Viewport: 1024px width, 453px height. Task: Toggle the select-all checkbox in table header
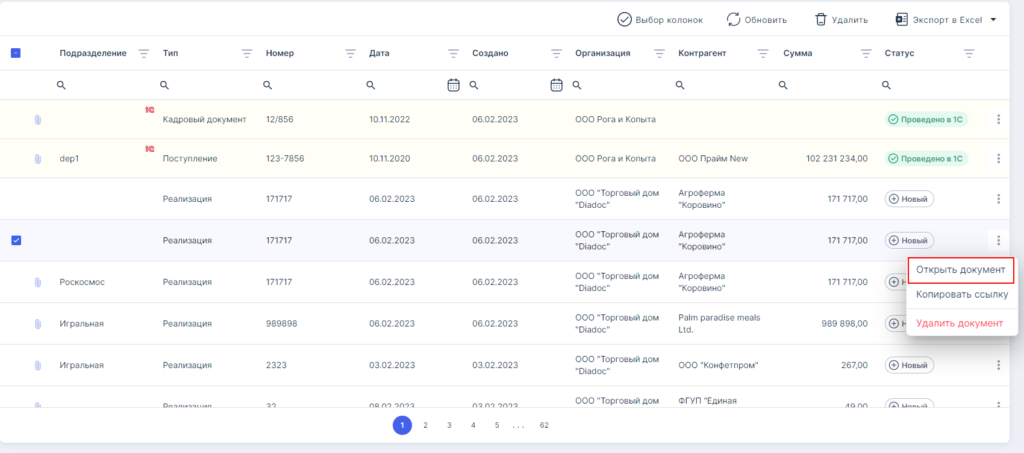(x=16, y=54)
